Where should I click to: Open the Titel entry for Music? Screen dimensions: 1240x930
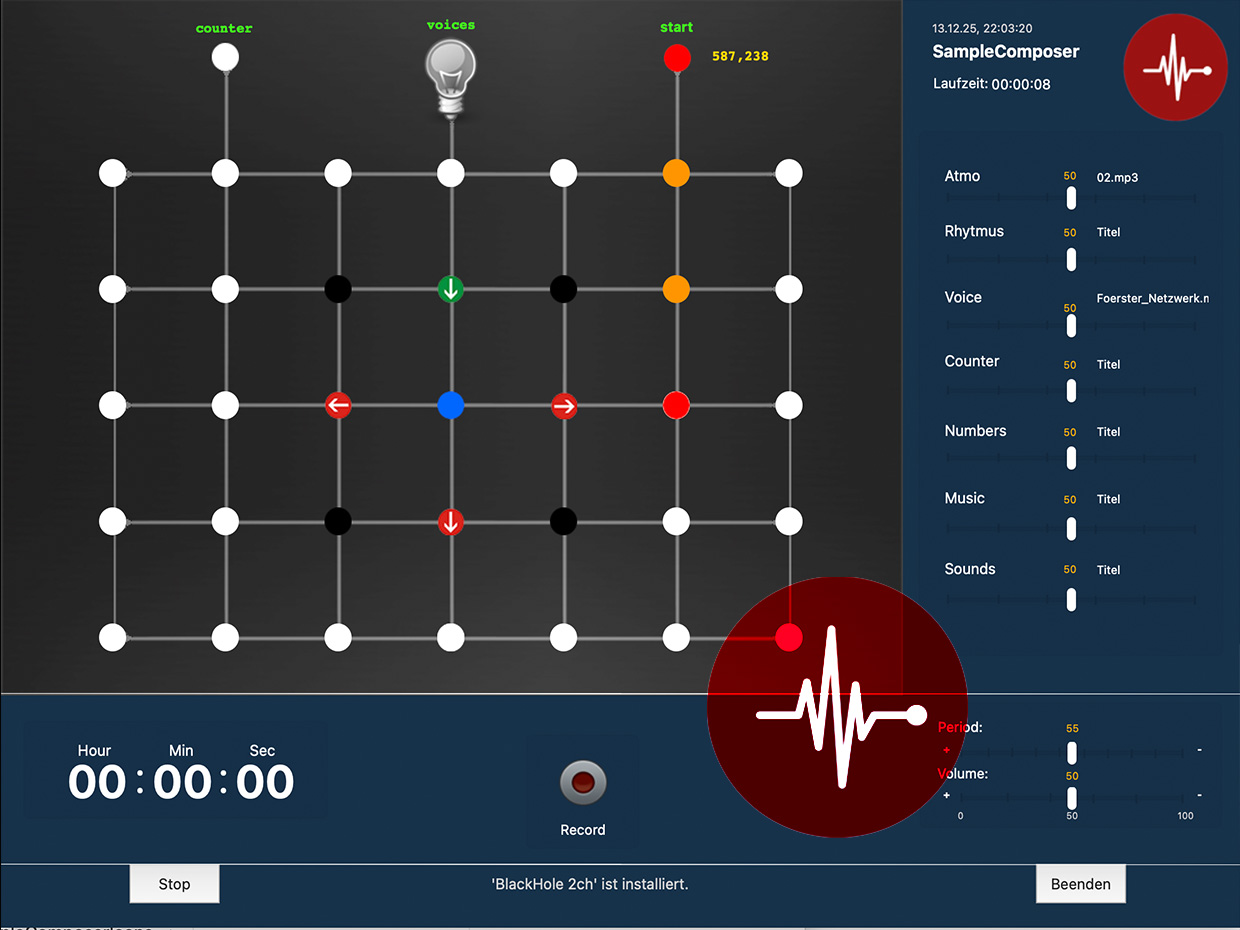coord(1108,499)
